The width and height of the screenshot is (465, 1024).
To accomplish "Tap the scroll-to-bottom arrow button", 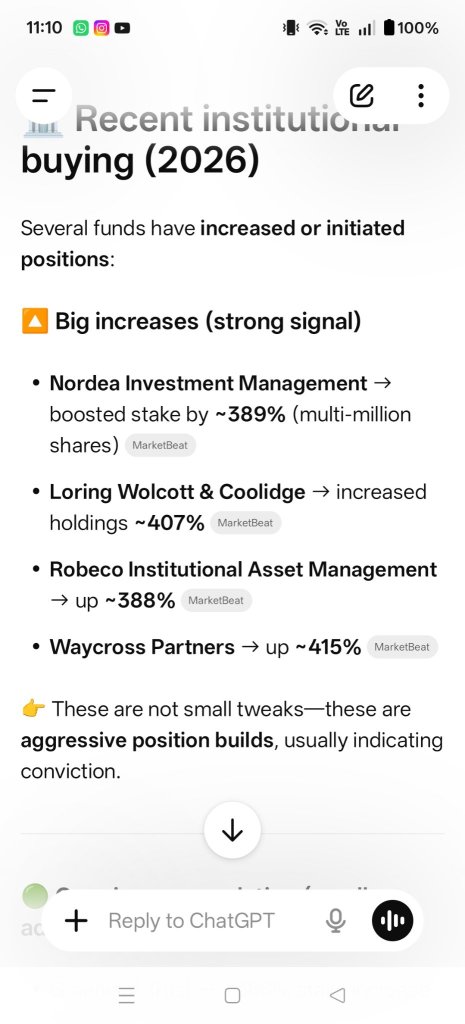I will [x=232, y=831].
